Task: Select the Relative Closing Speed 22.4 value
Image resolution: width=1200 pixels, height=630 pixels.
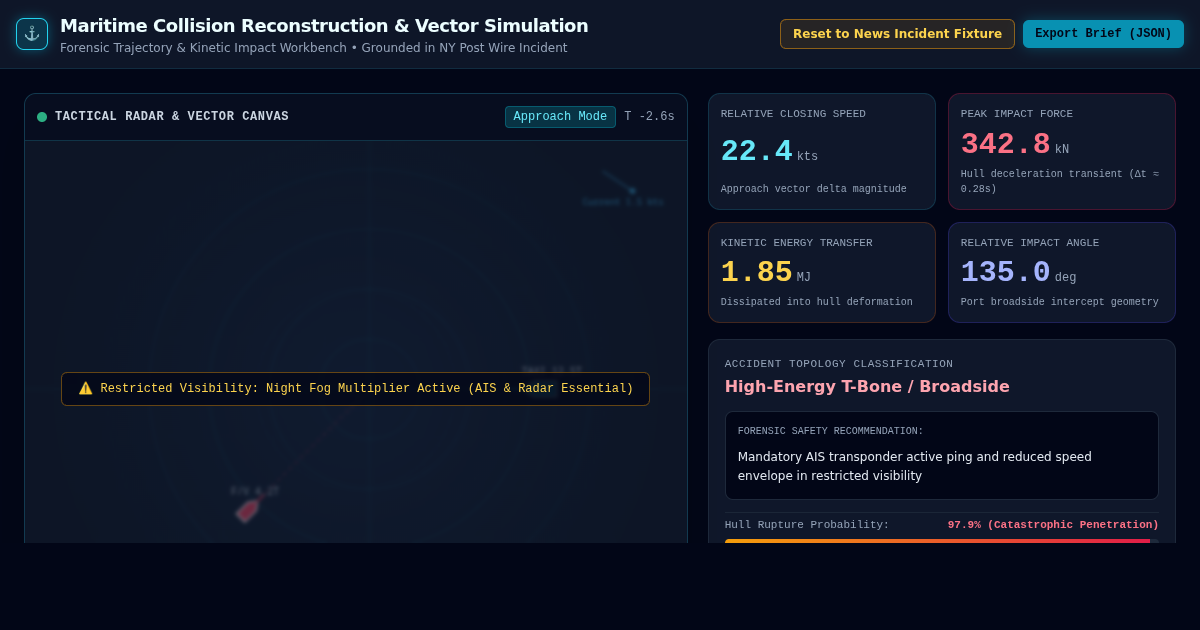Action: (x=756, y=152)
